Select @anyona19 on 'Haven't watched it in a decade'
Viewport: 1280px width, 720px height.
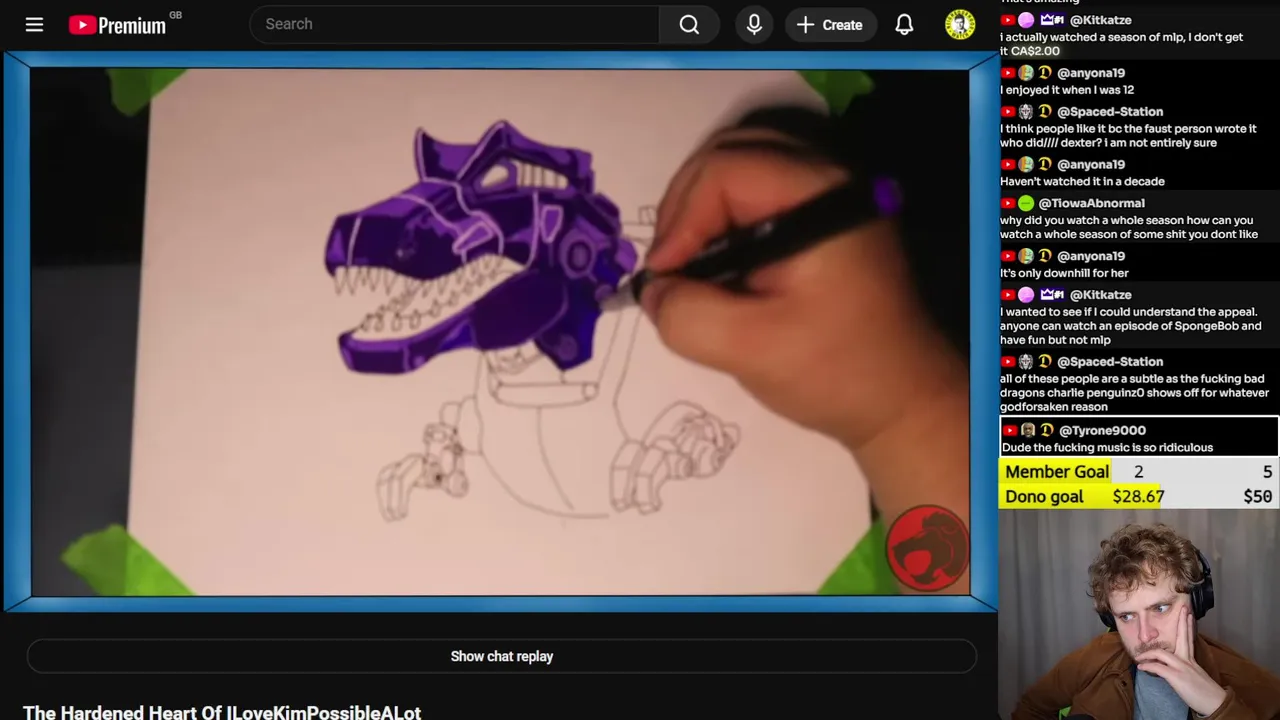(1090, 165)
